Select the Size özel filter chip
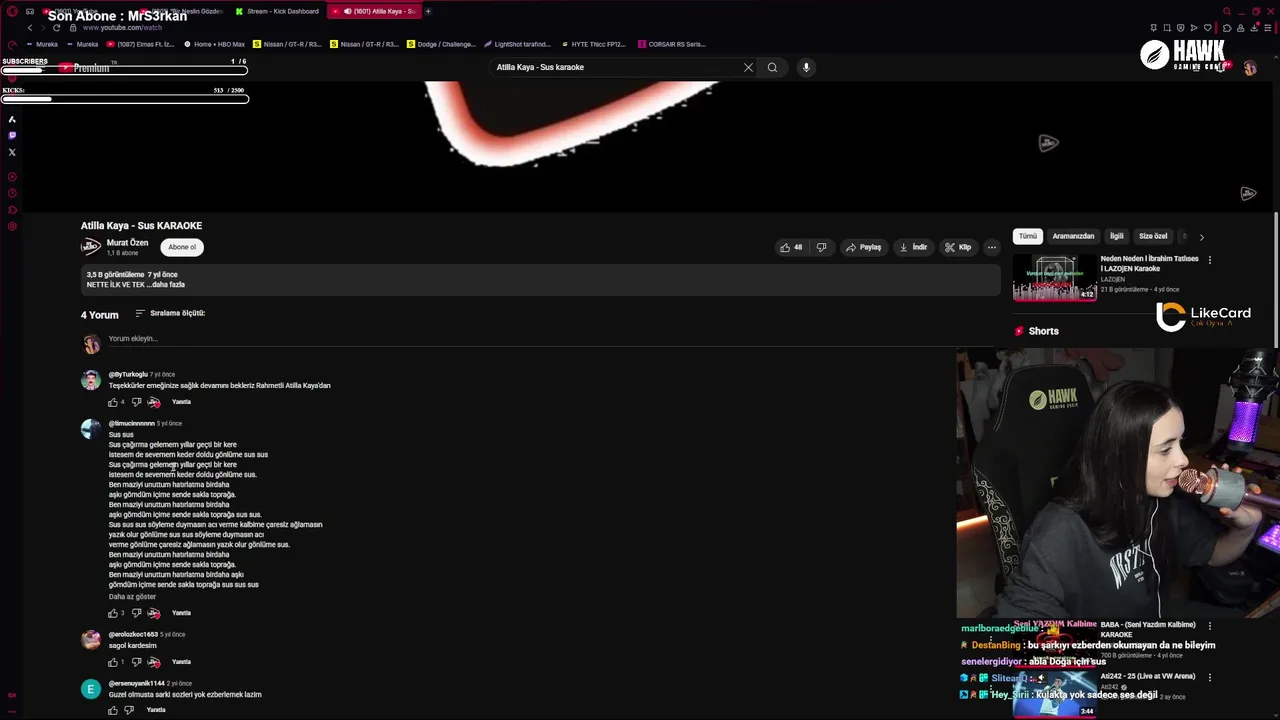This screenshot has width=1280, height=720. 1153,236
